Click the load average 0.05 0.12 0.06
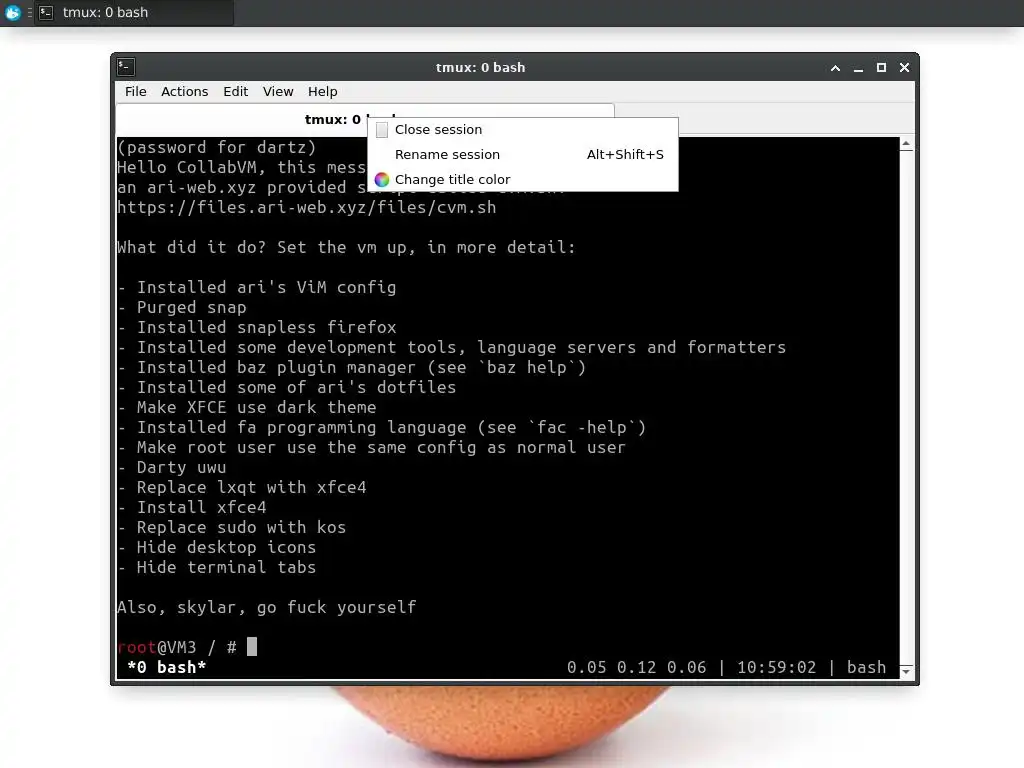 pos(636,667)
